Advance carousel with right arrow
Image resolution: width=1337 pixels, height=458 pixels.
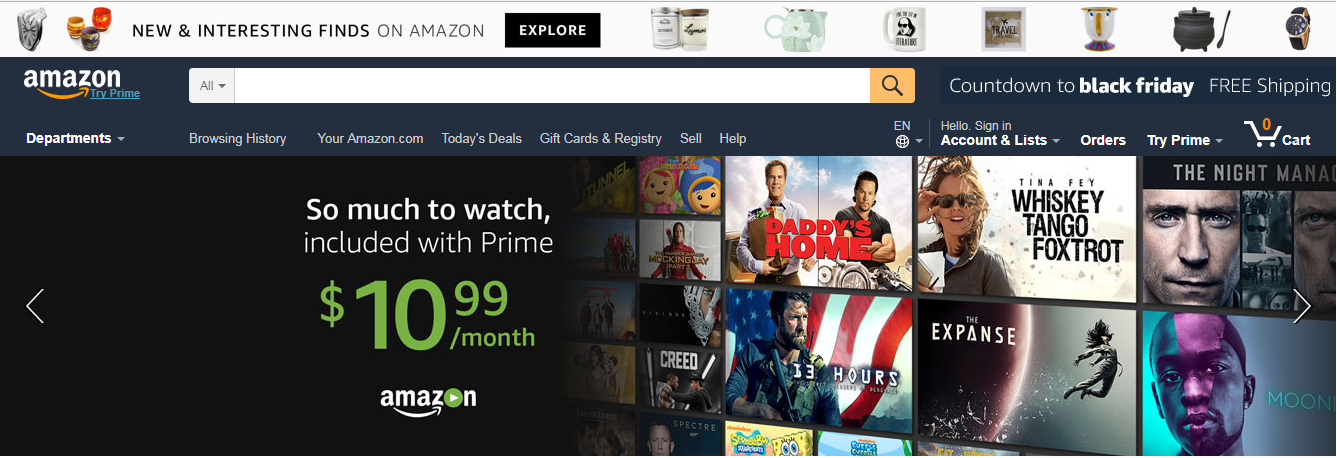point(1301,306)
